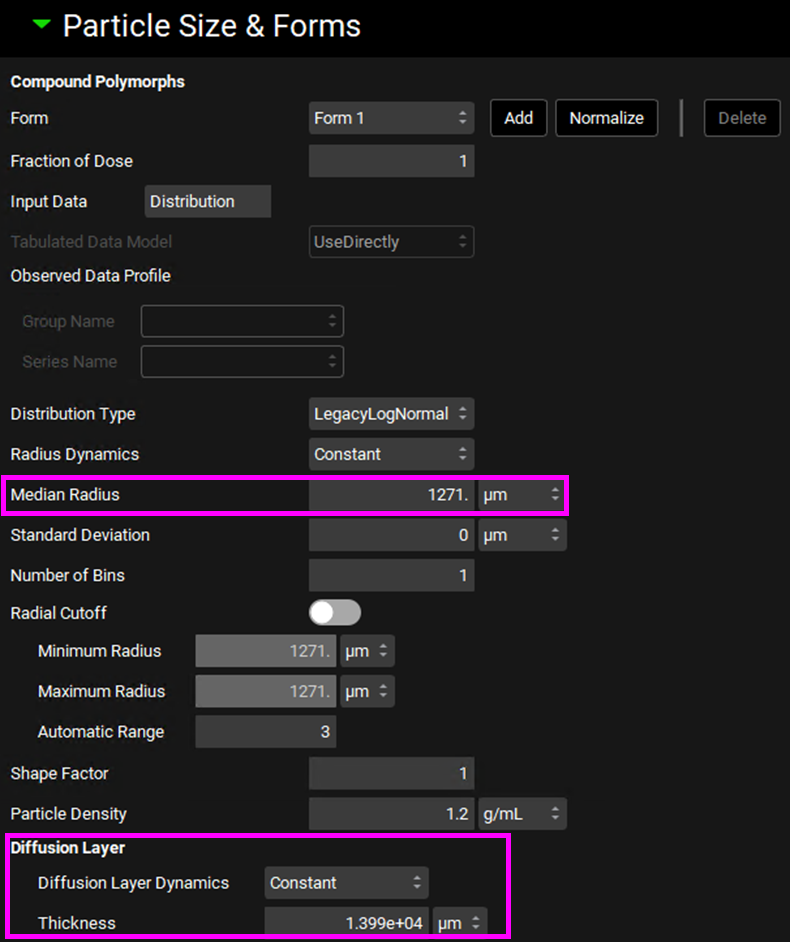Open the Series Name dropdown
Viewport: 790px width, 942px height.
pos(242,362)
